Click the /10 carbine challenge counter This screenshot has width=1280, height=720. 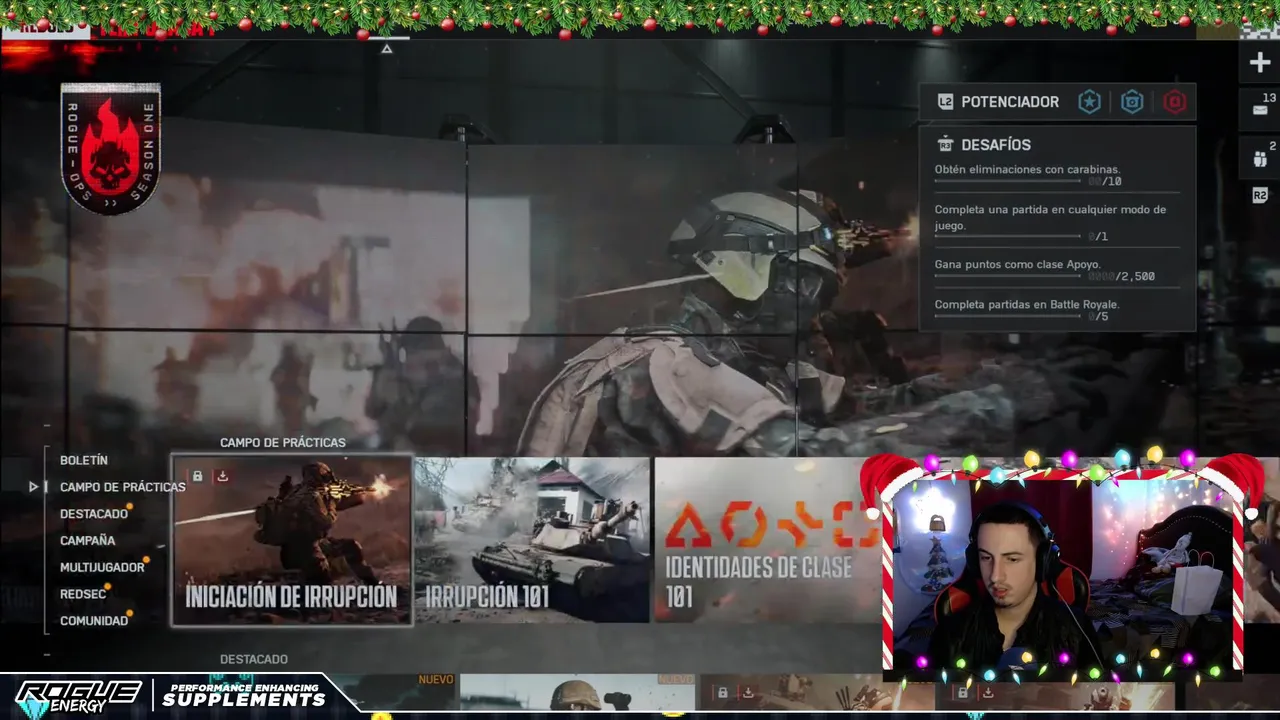pyautogui.click(x=1105, y=182)
